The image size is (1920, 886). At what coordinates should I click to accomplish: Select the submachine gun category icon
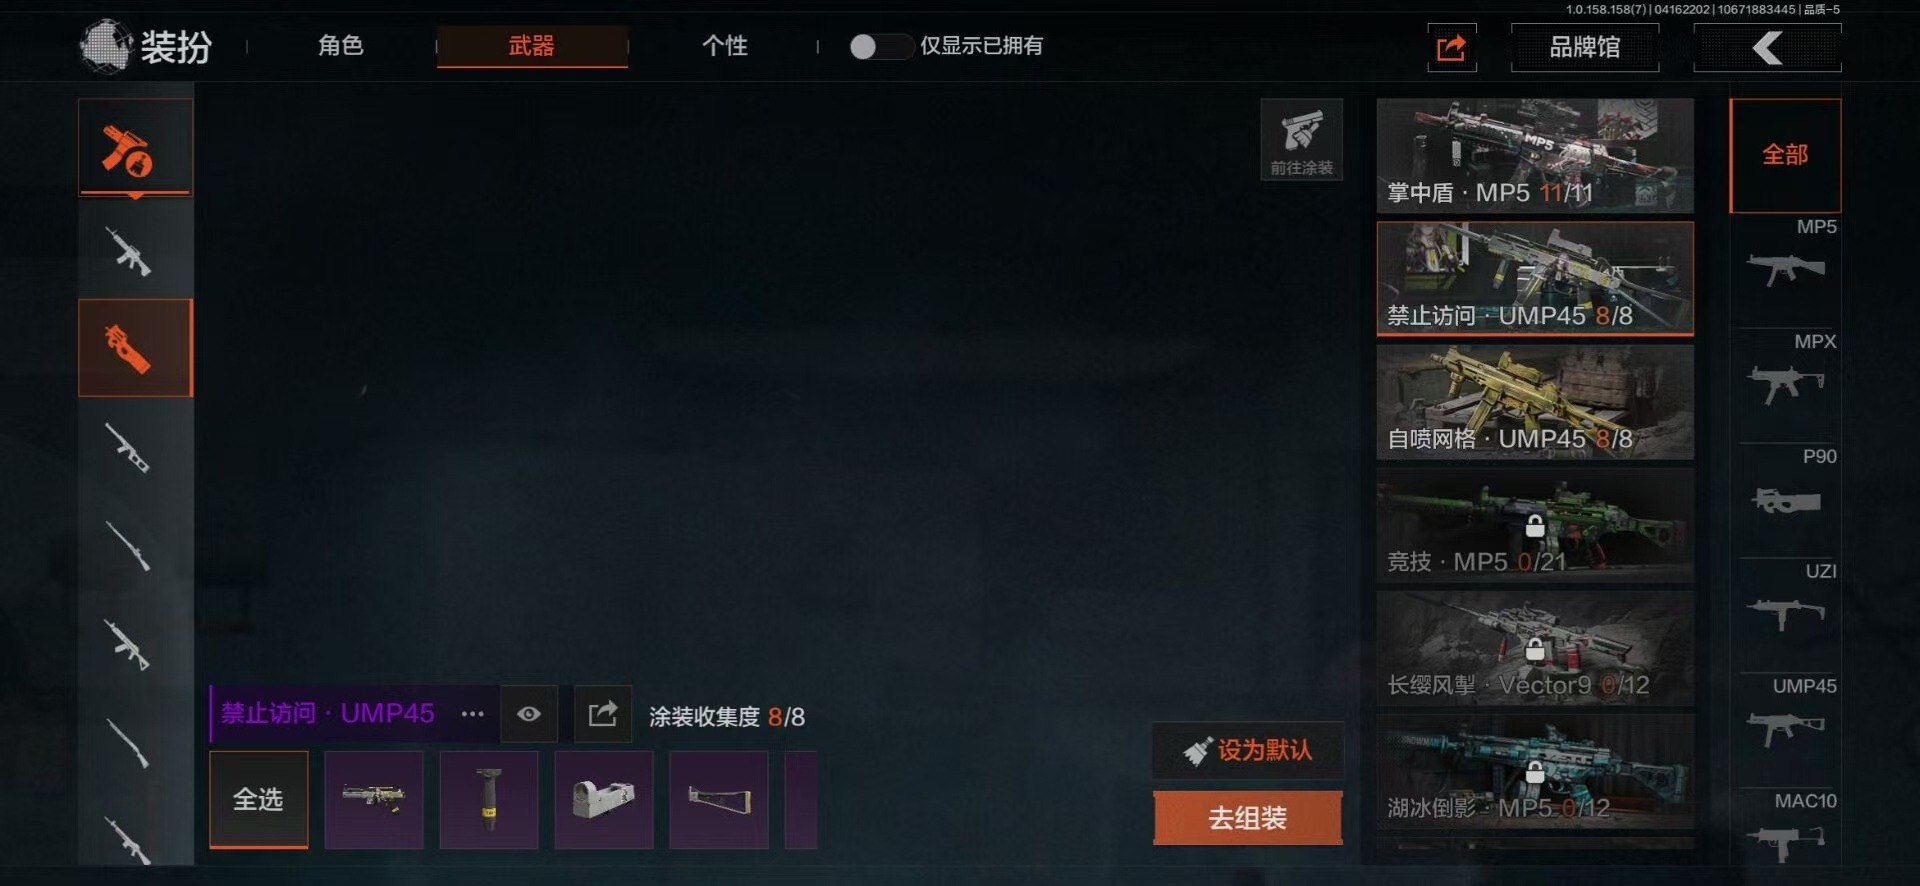tap(135, 347)
